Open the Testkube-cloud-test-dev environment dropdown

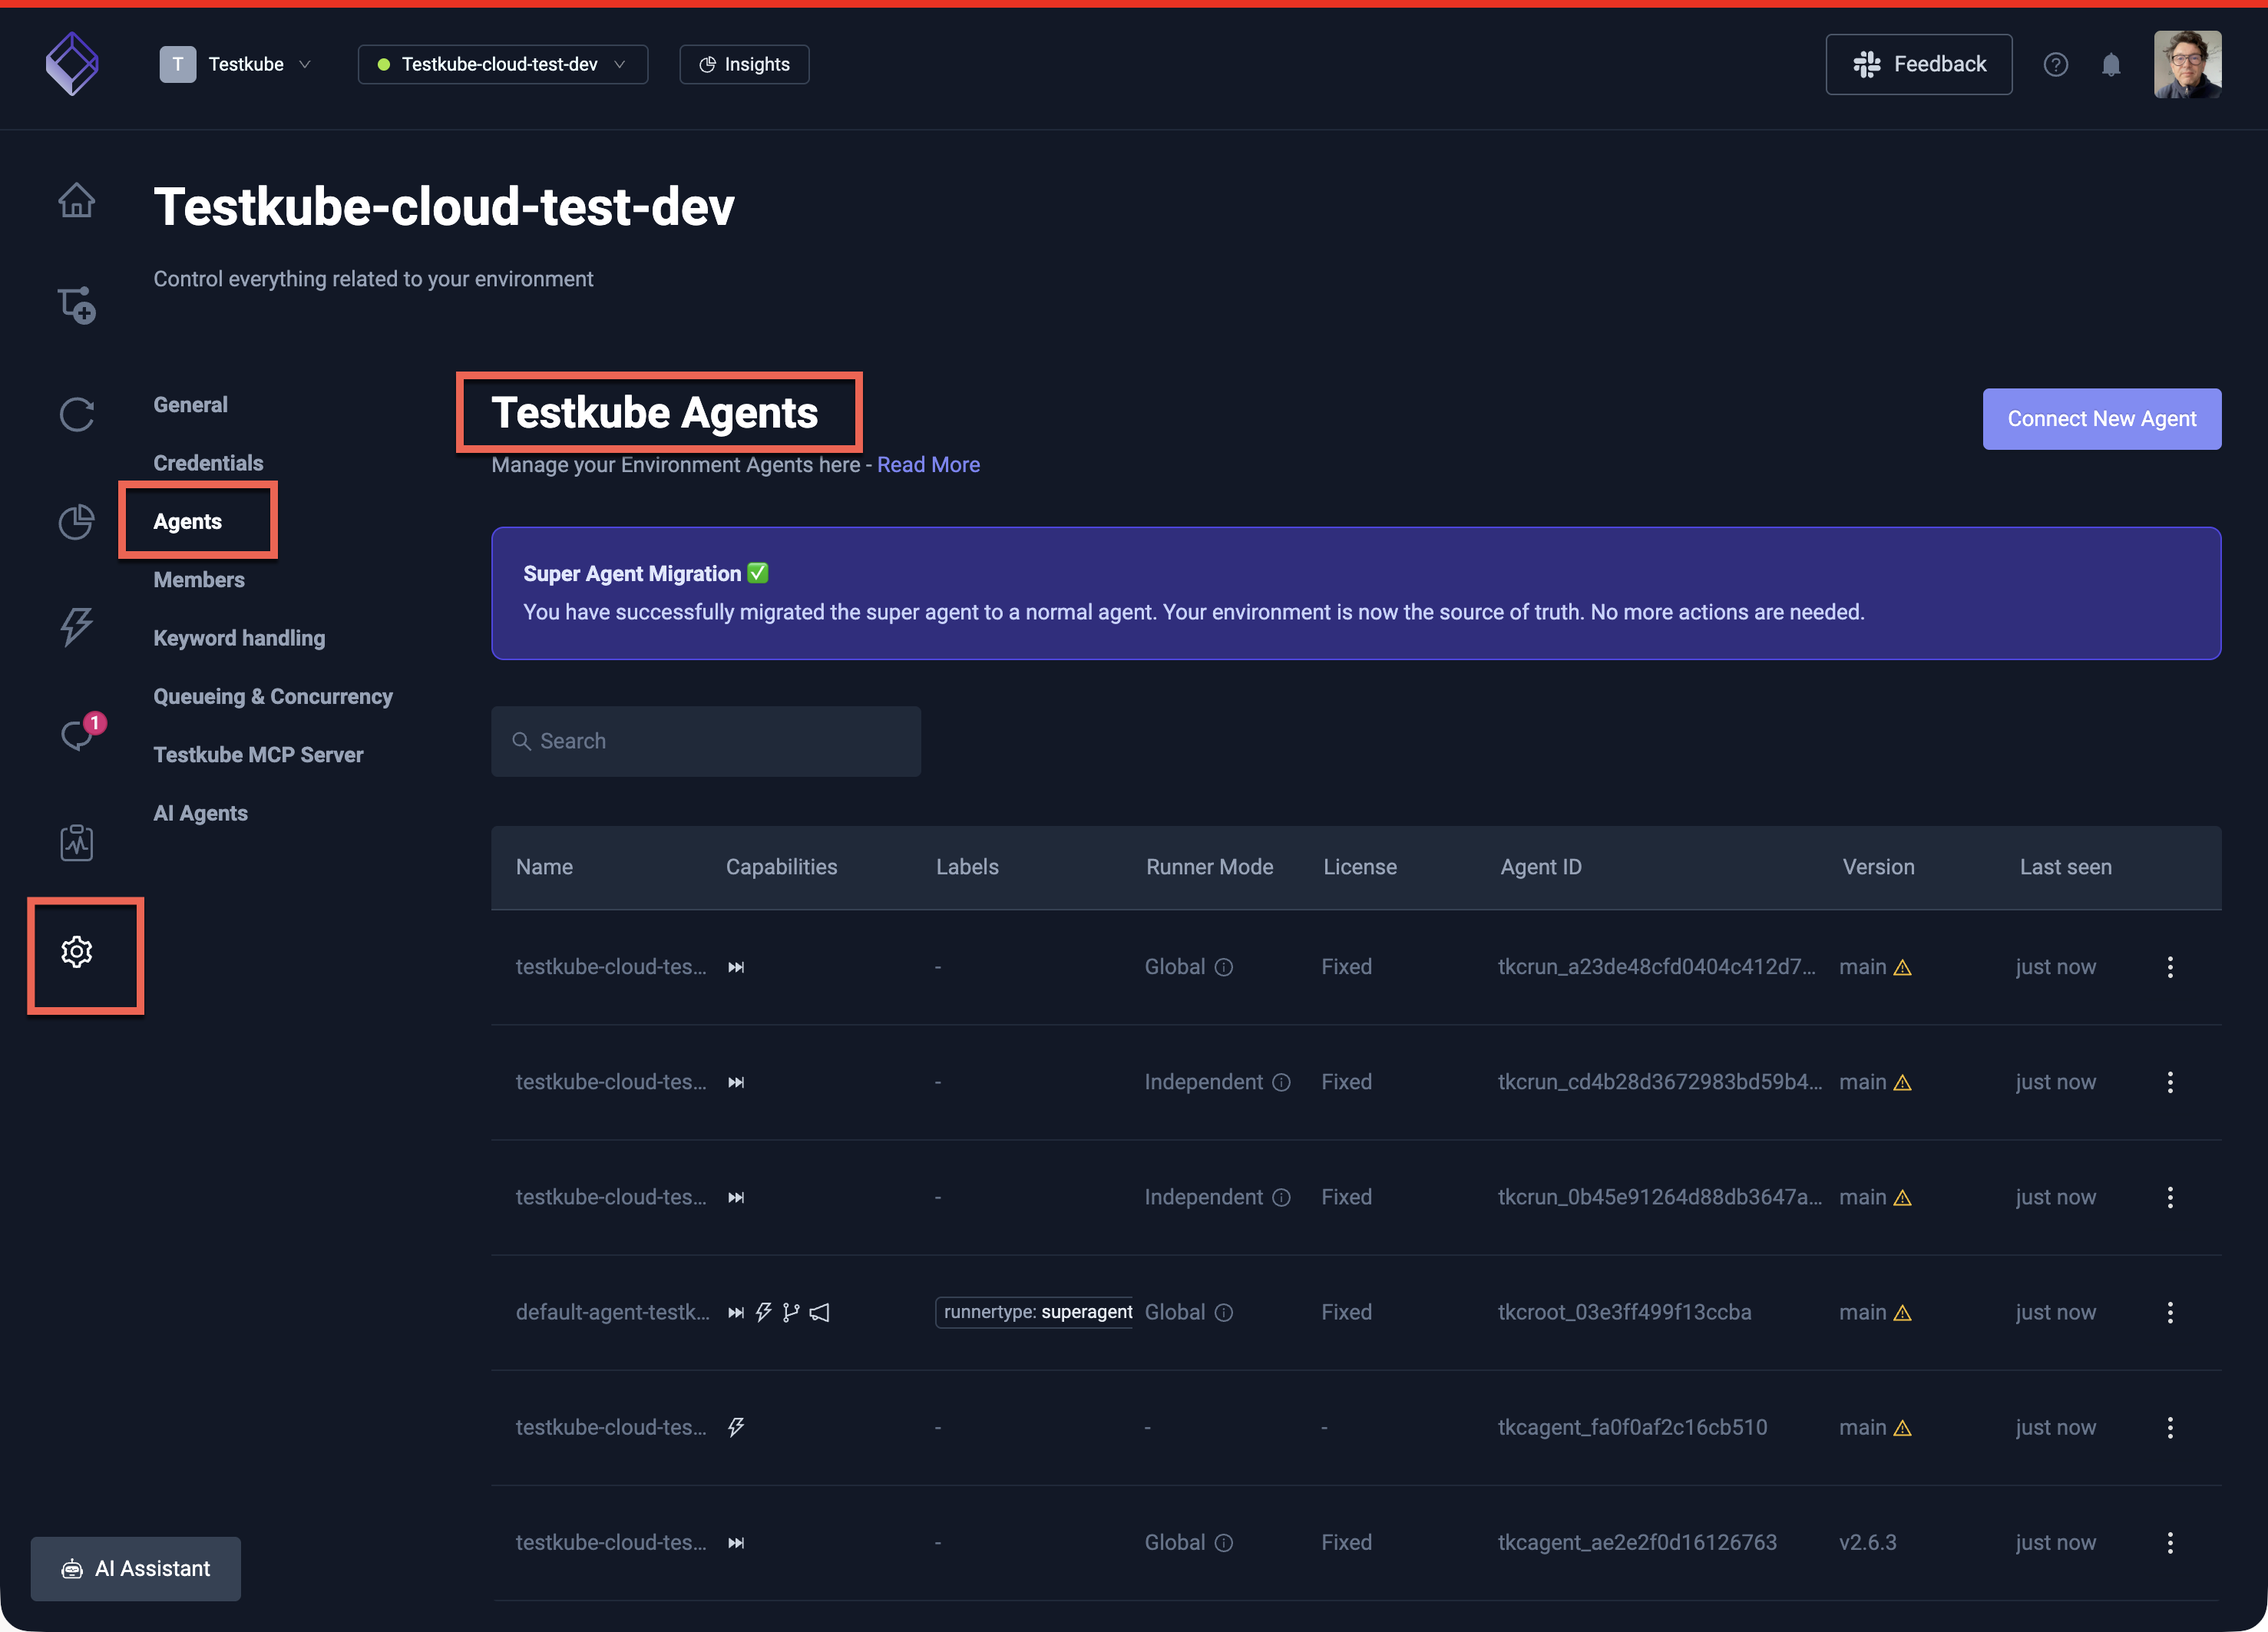pyautogui.click(x=502, y=65)
